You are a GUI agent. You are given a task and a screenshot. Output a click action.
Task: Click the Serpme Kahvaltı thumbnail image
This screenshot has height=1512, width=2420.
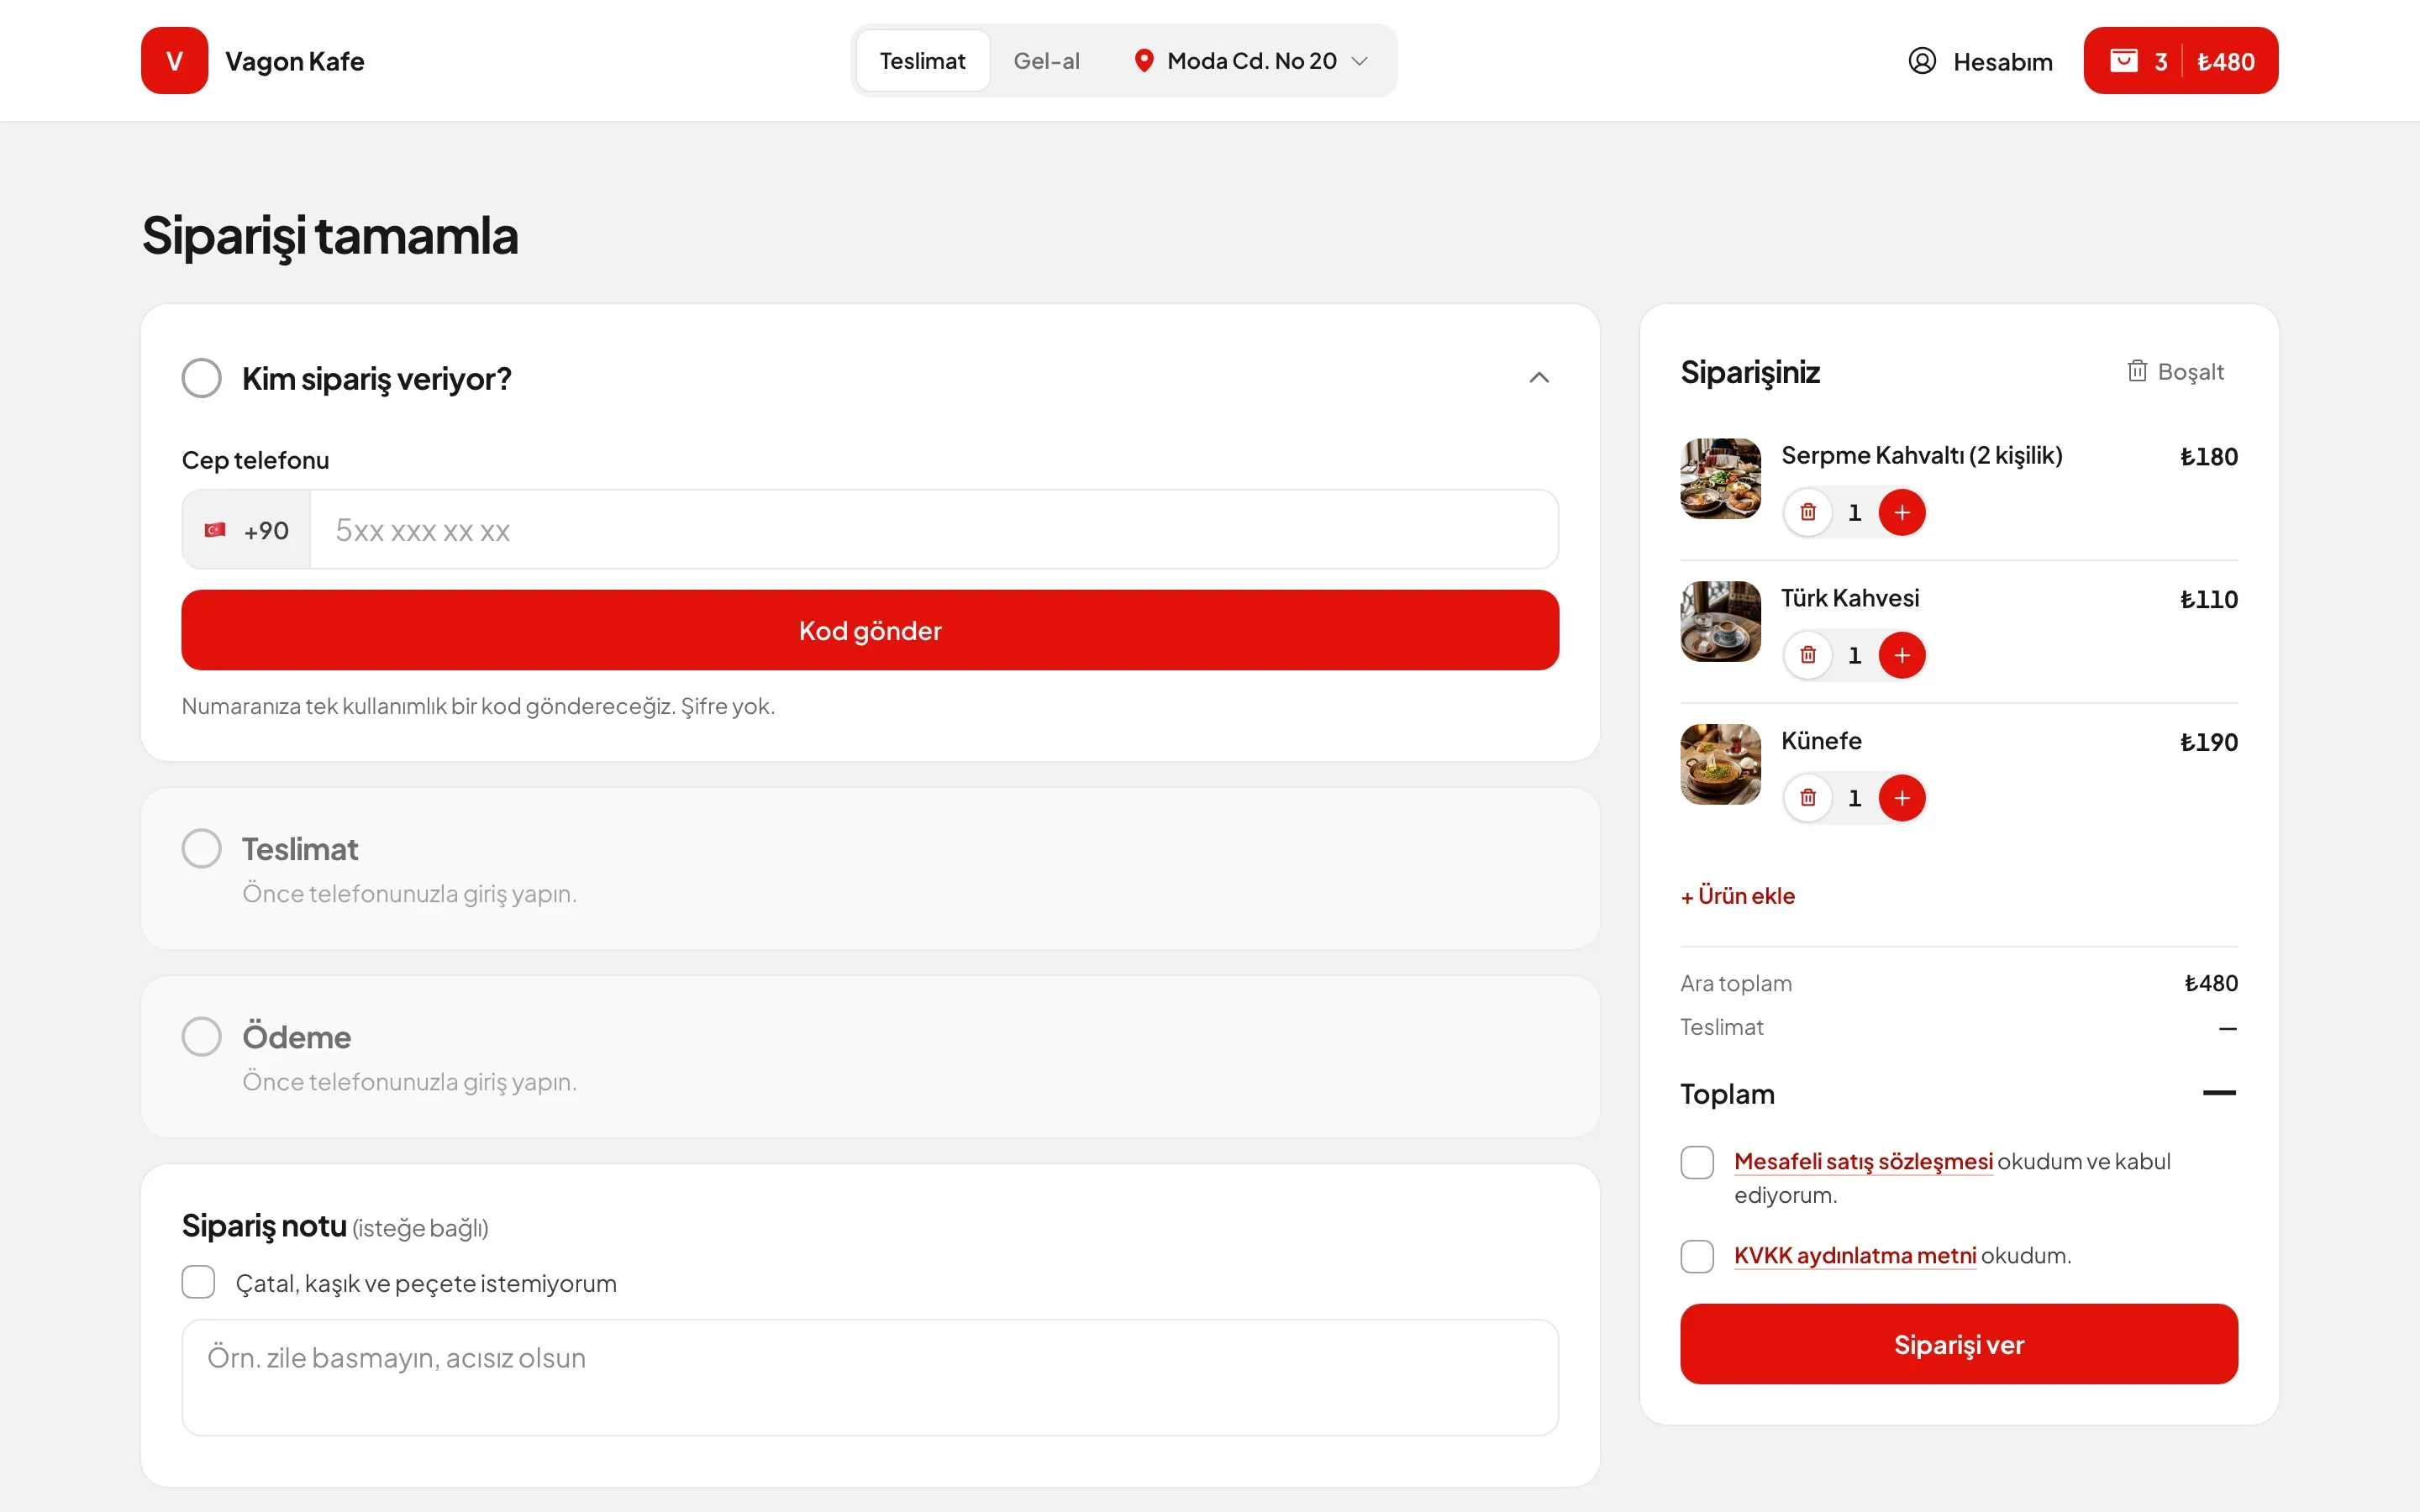tap(1720, 478)
